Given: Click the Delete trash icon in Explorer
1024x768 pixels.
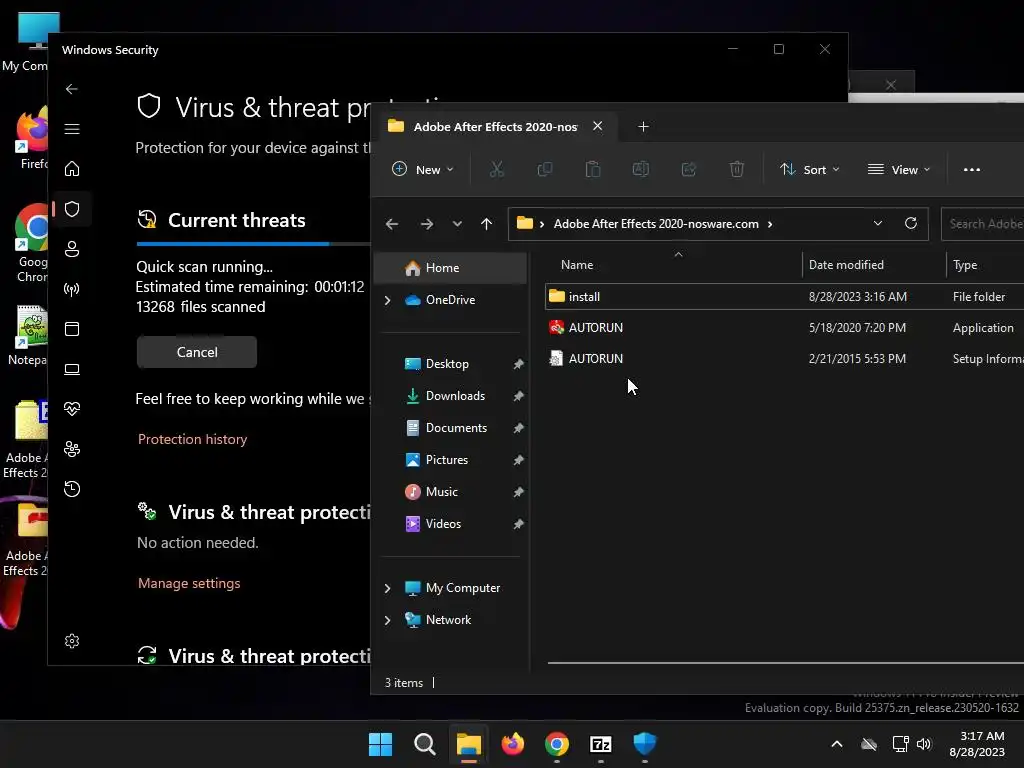Looking at the screenshot, I should pyautogui.click(x=737, y=170).
